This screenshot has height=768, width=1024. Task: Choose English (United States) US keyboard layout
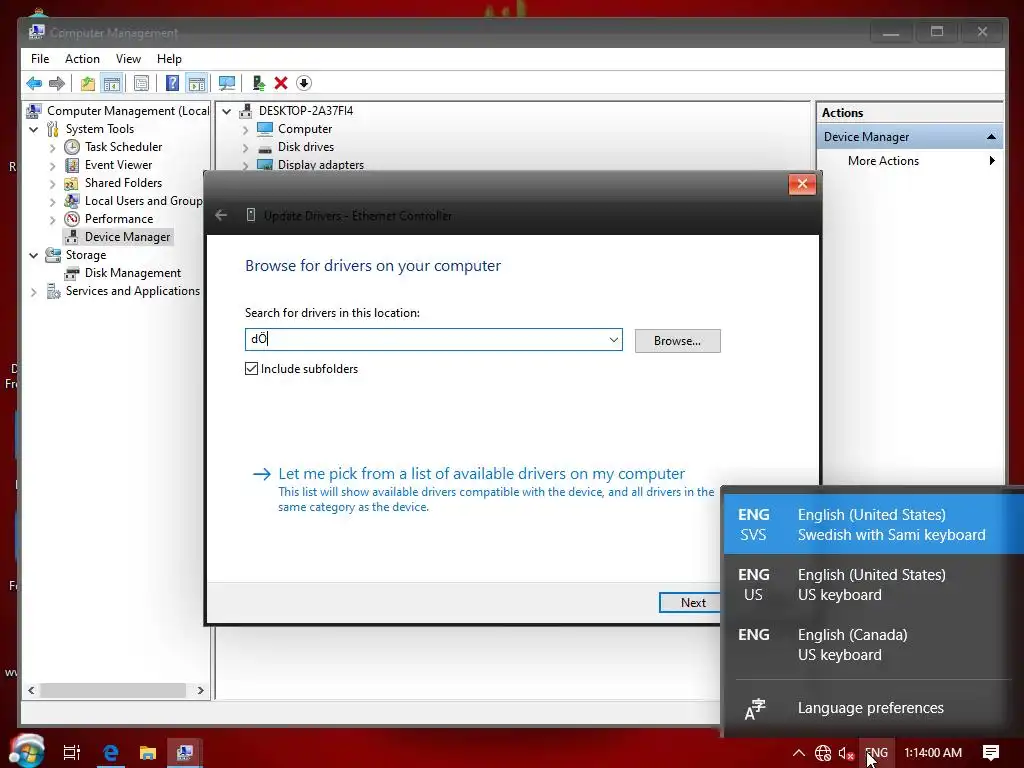point(874,584)
